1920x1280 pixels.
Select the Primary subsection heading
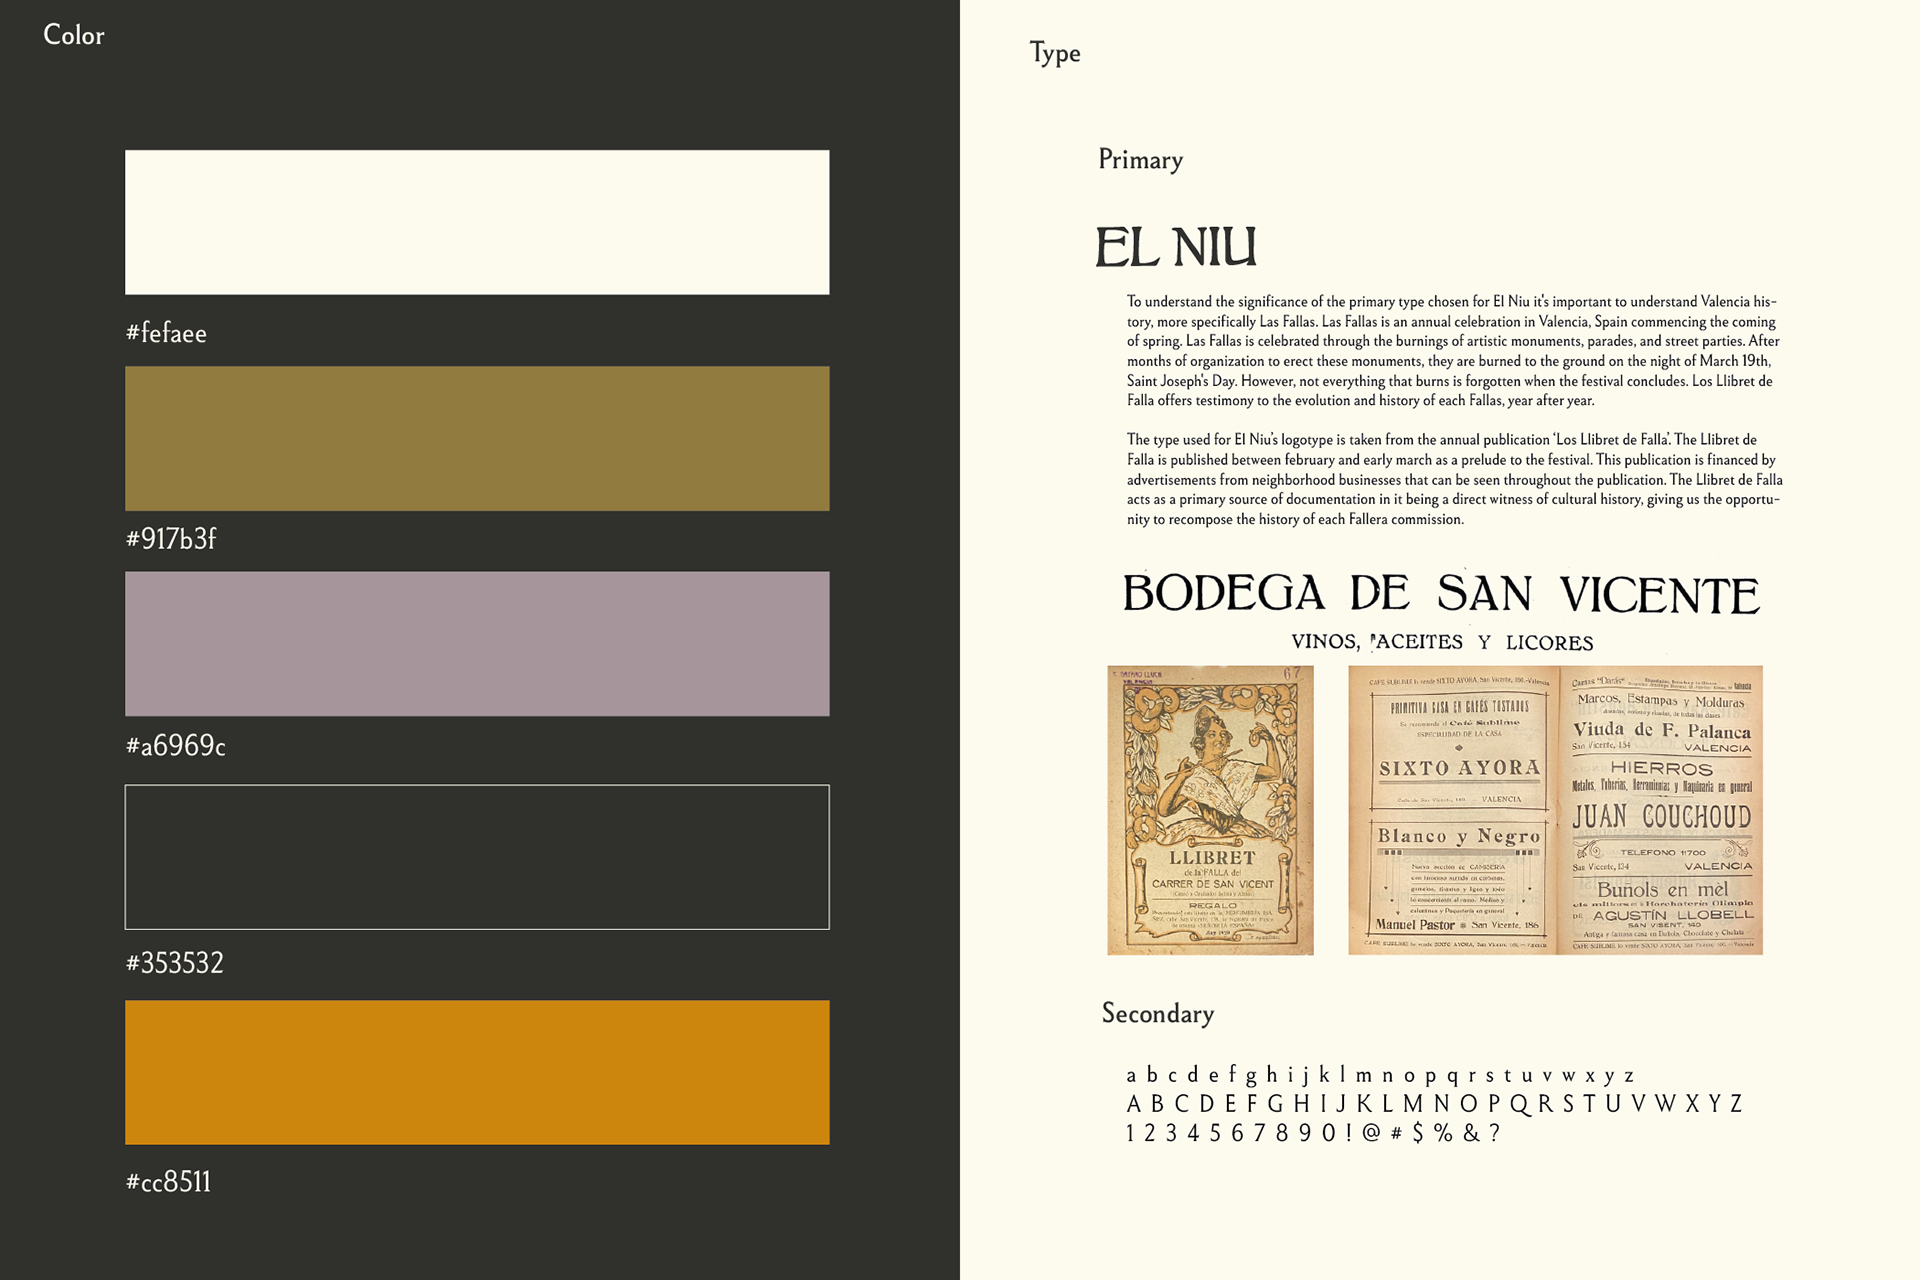point(1140,160)
